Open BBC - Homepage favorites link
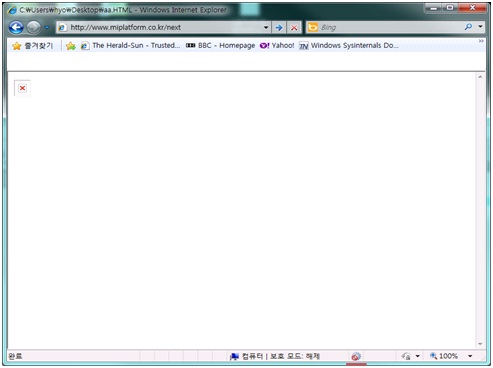The height and width of the screenshot is (368, 493). [220, 46]
